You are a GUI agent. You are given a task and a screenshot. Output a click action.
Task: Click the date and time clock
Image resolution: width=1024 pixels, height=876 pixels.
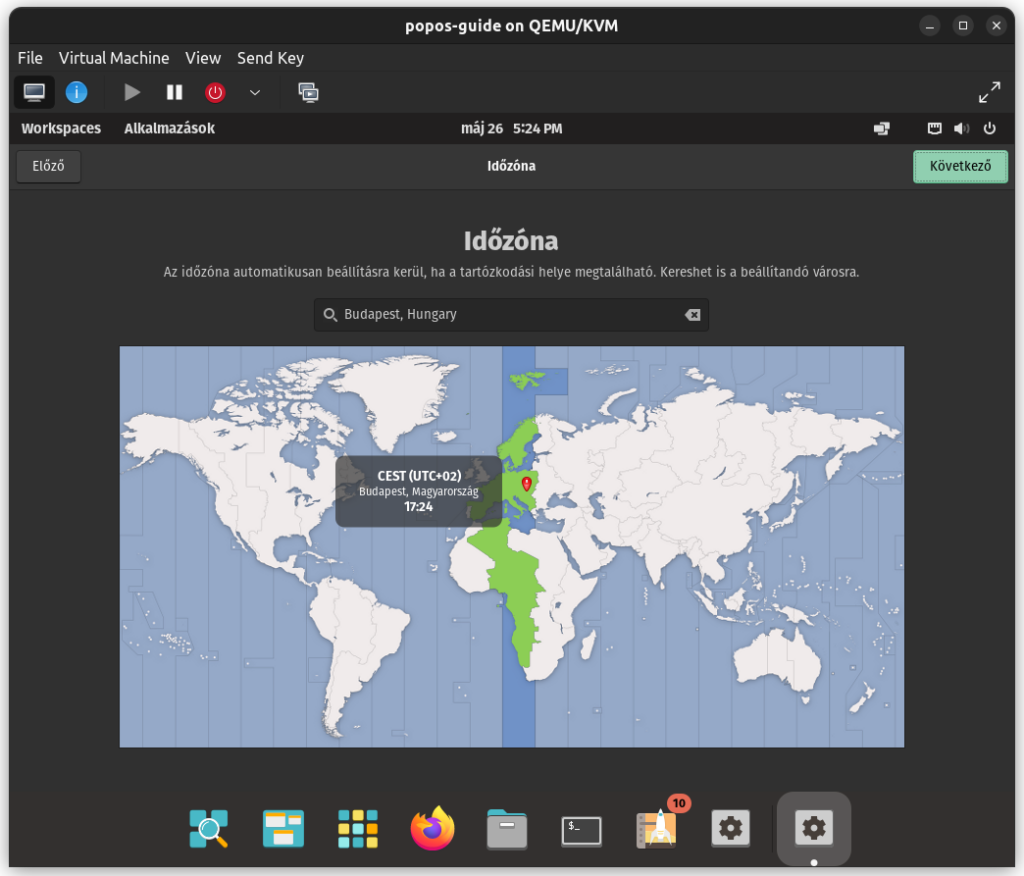point(511,128)
